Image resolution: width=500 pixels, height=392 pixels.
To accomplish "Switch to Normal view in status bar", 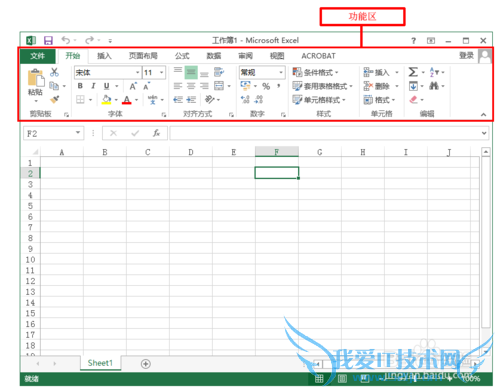I will [x=319, y=378].
